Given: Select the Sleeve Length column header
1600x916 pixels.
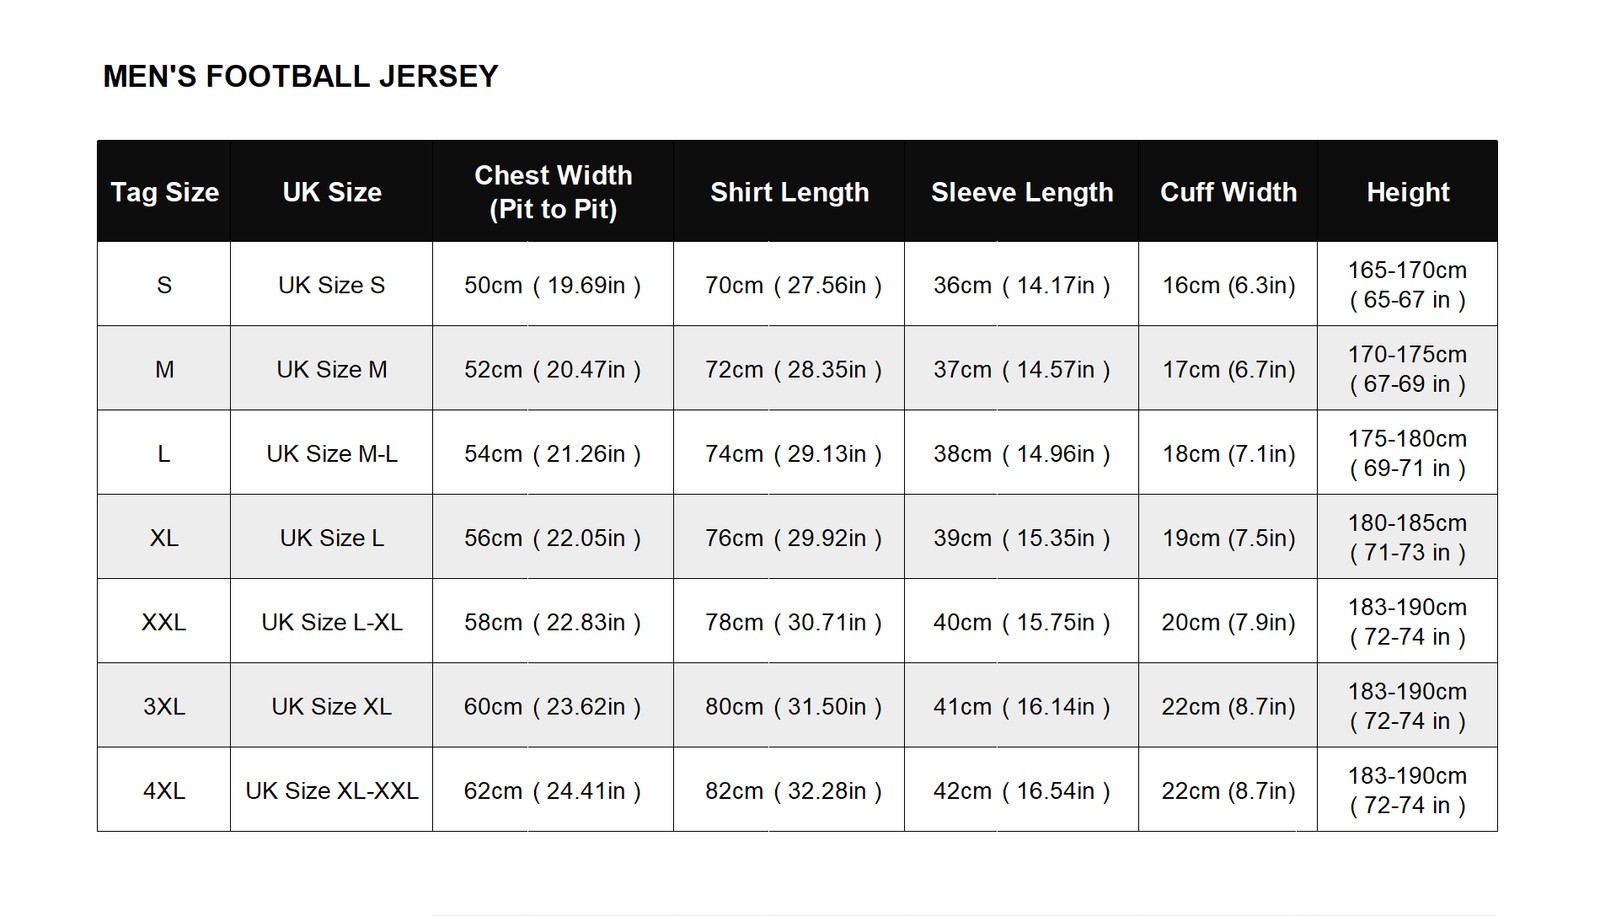Looking at the screenshot, I should click(1022, 192).
